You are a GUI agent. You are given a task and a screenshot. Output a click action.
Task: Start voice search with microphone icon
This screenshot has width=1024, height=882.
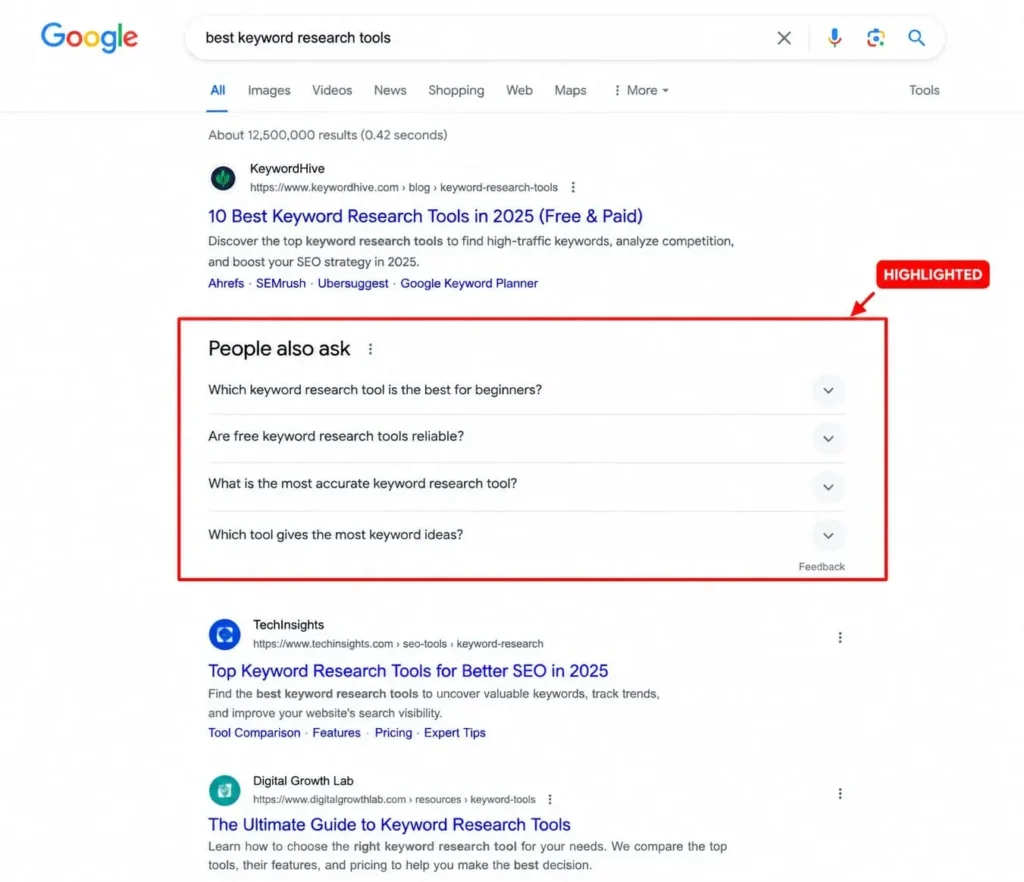tap(834, 38)
